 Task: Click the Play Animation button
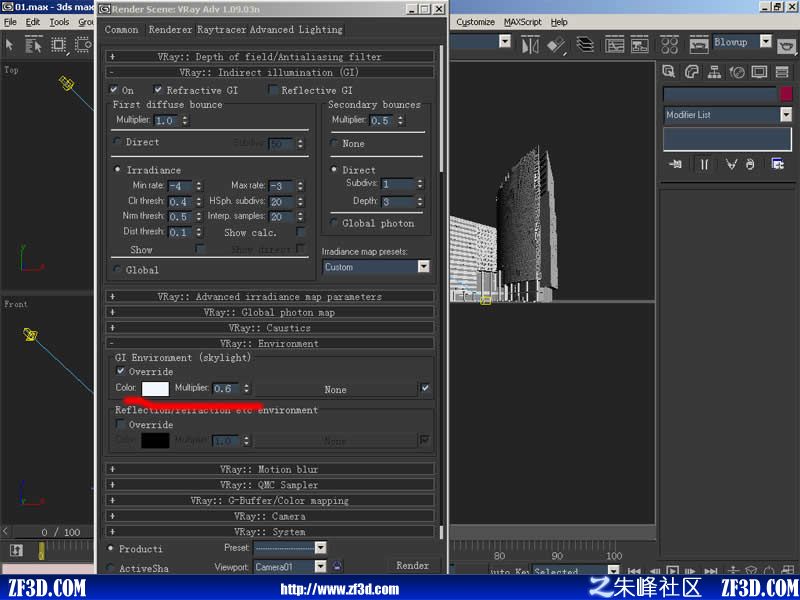pyautogui.click(x=673, y=570)
